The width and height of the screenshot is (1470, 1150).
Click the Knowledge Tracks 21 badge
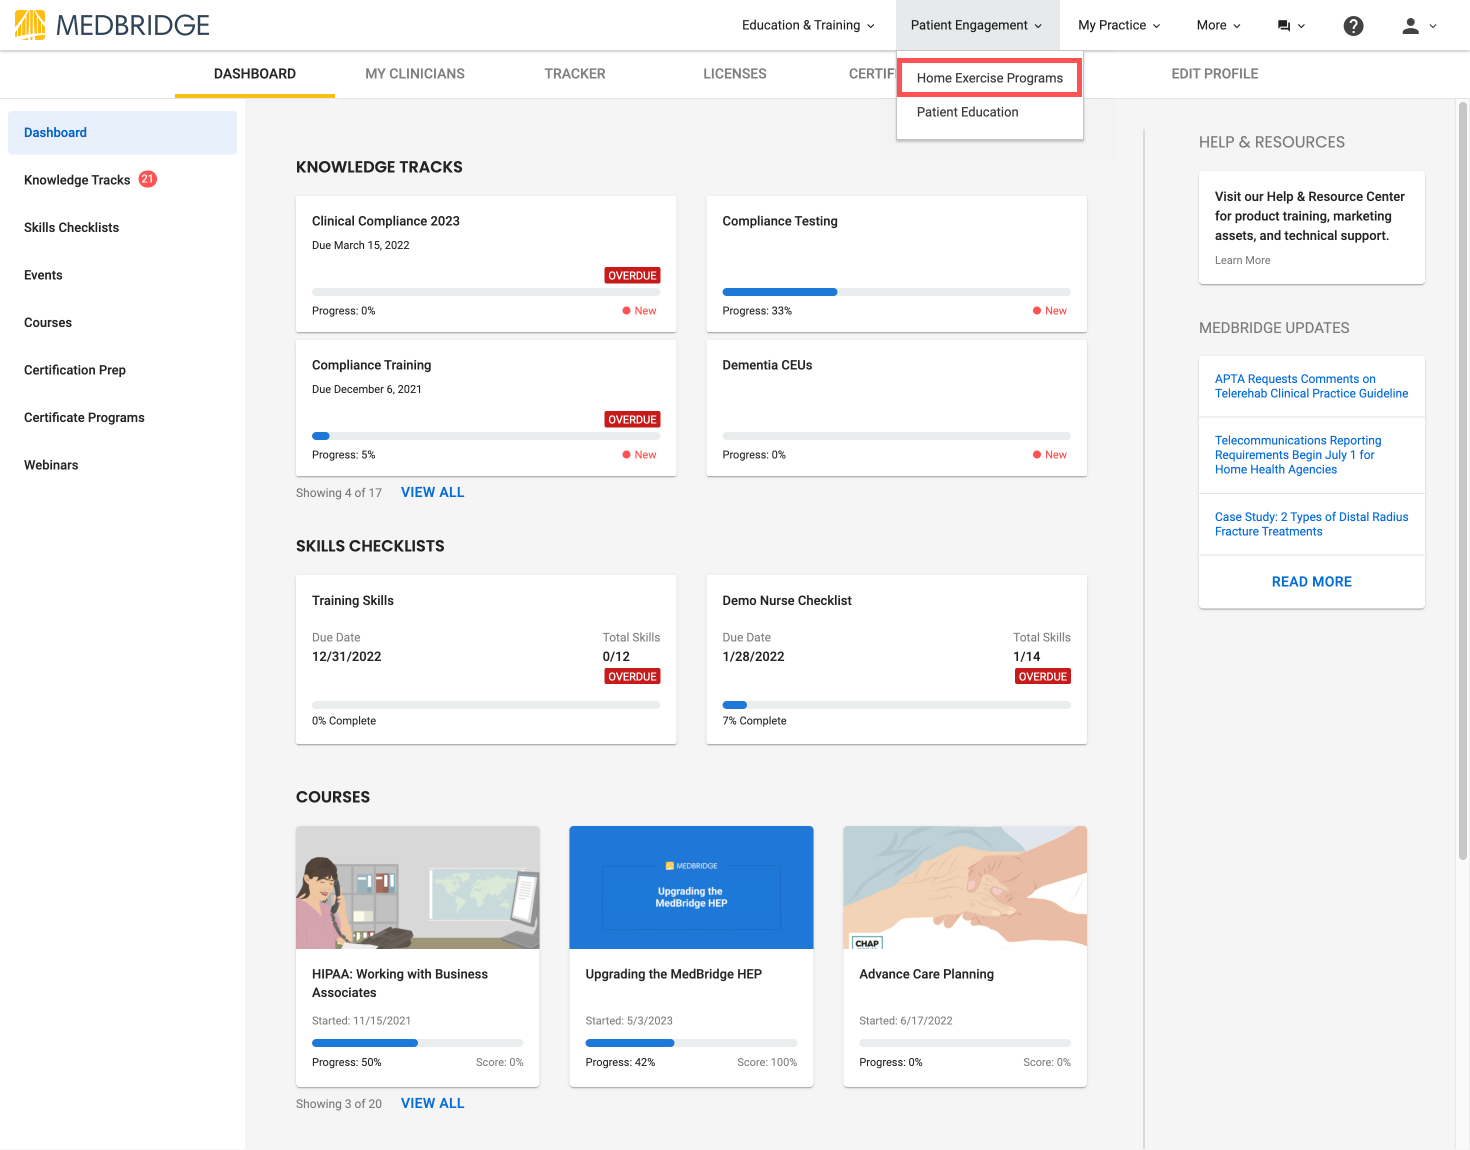(147, 179)
